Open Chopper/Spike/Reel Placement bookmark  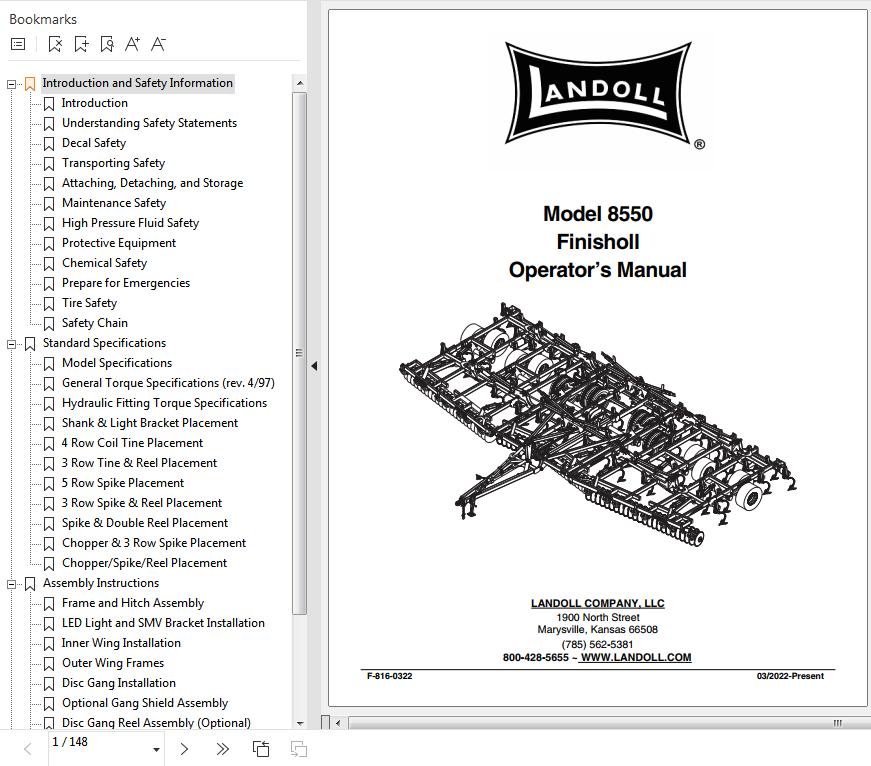[x=144, y=563]
